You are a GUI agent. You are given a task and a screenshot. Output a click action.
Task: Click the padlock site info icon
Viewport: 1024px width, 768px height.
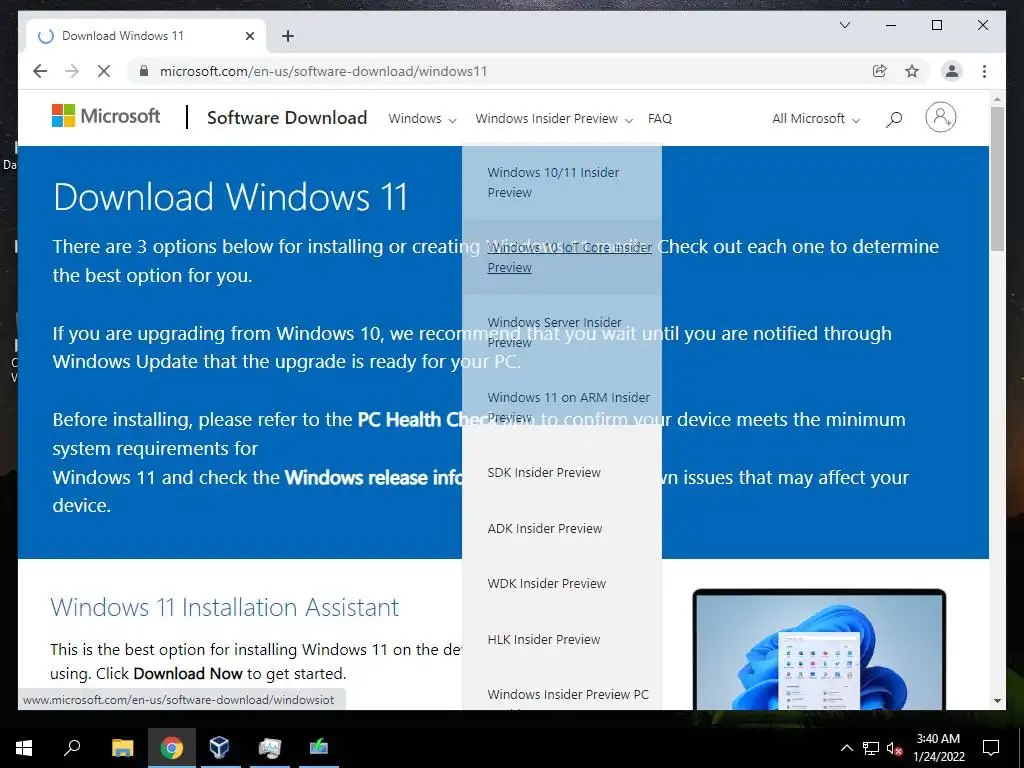click(x=144, y=71)
